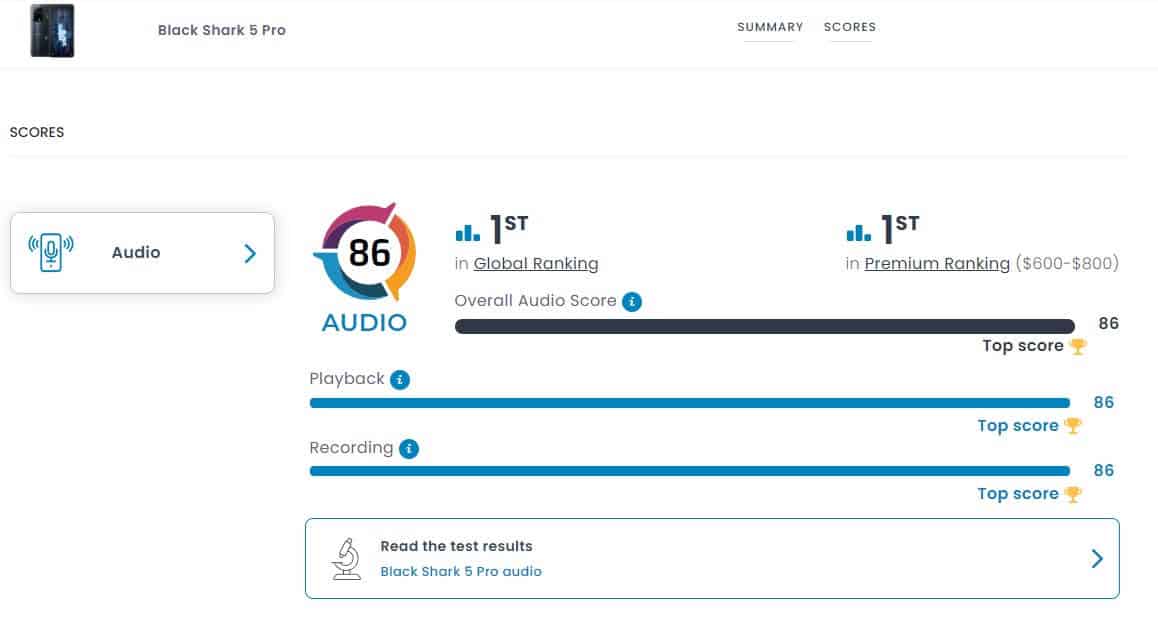Click the Playback score value 86
The image size is (1158, 634).
1103,403
